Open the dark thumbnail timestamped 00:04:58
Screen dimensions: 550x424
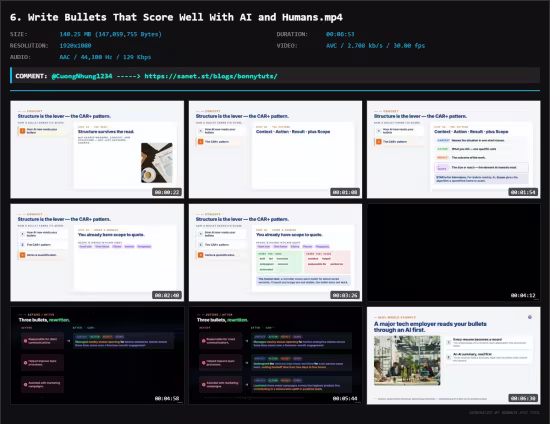coord(97,356)
